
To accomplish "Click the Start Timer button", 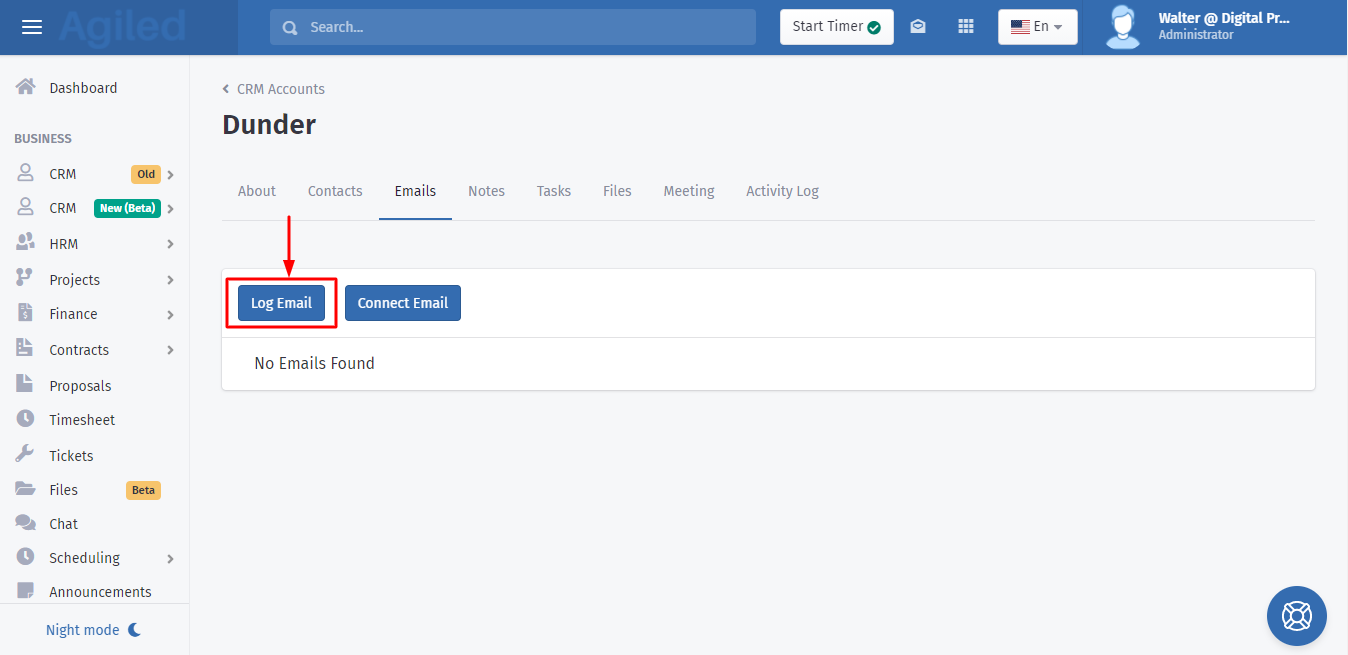I will [836, 27].
